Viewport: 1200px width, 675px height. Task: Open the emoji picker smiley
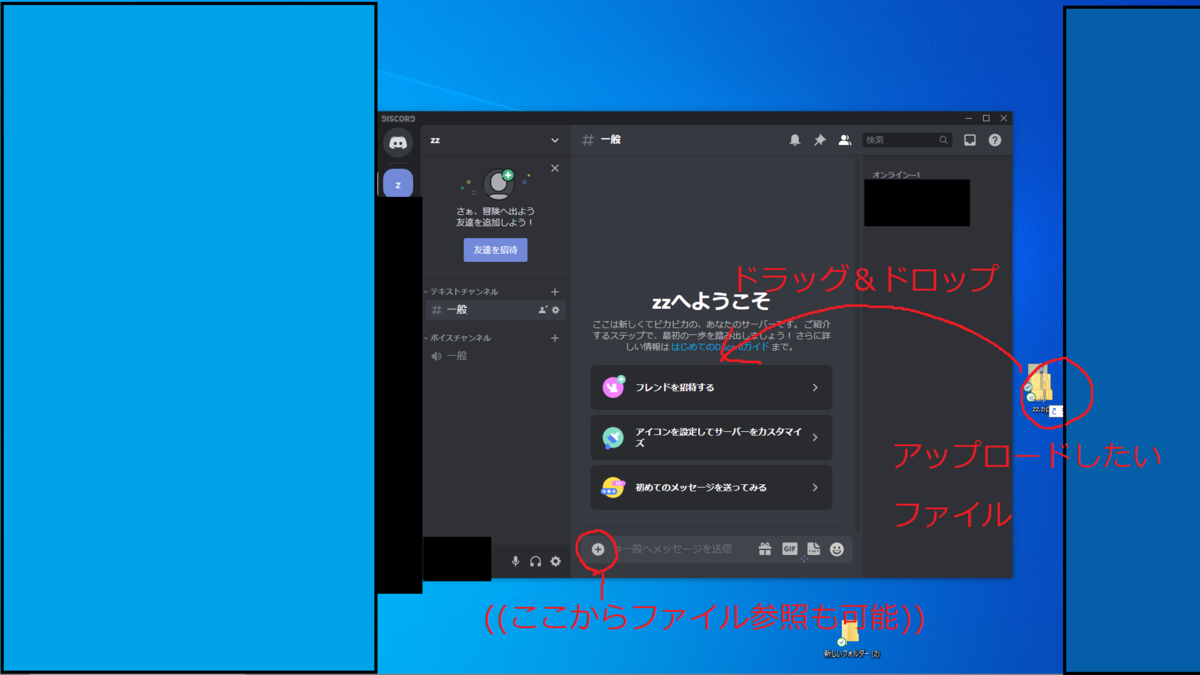tap(837, 549)
